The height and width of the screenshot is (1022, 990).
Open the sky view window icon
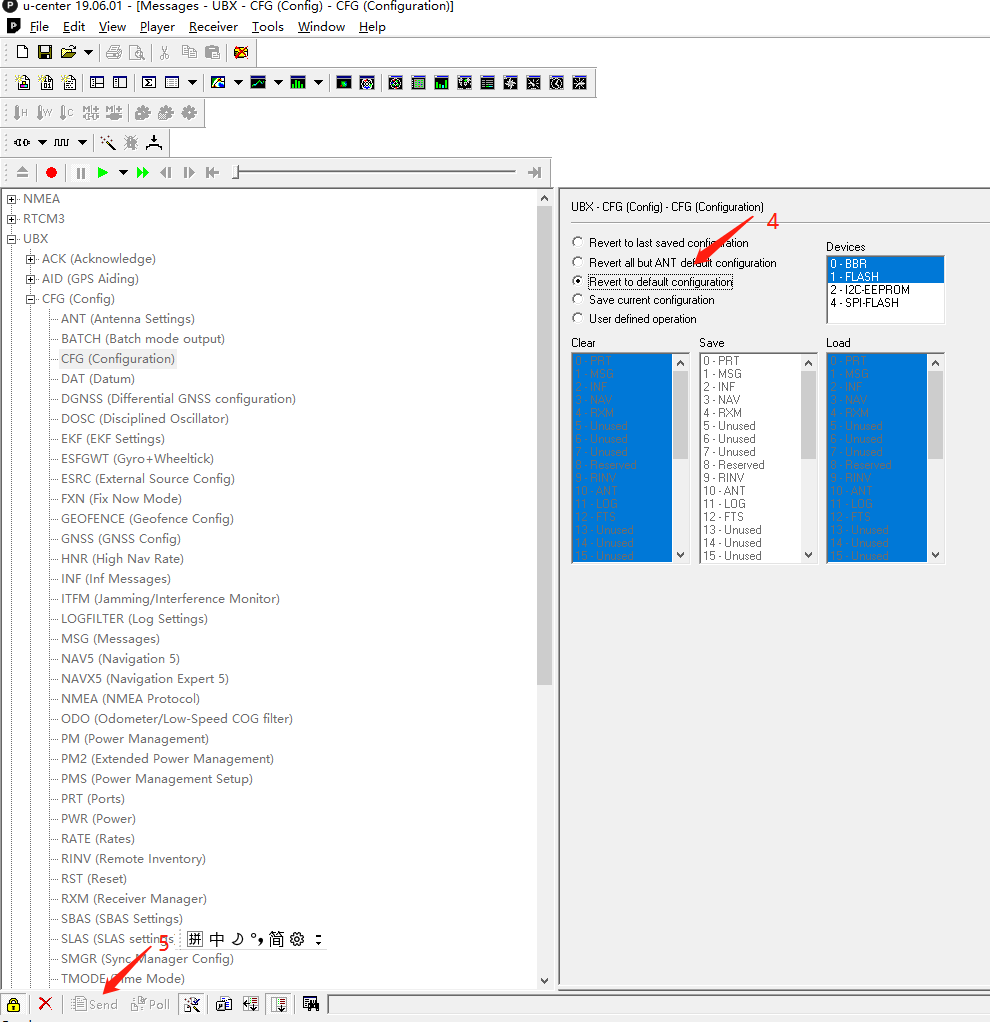pos(367,83)
